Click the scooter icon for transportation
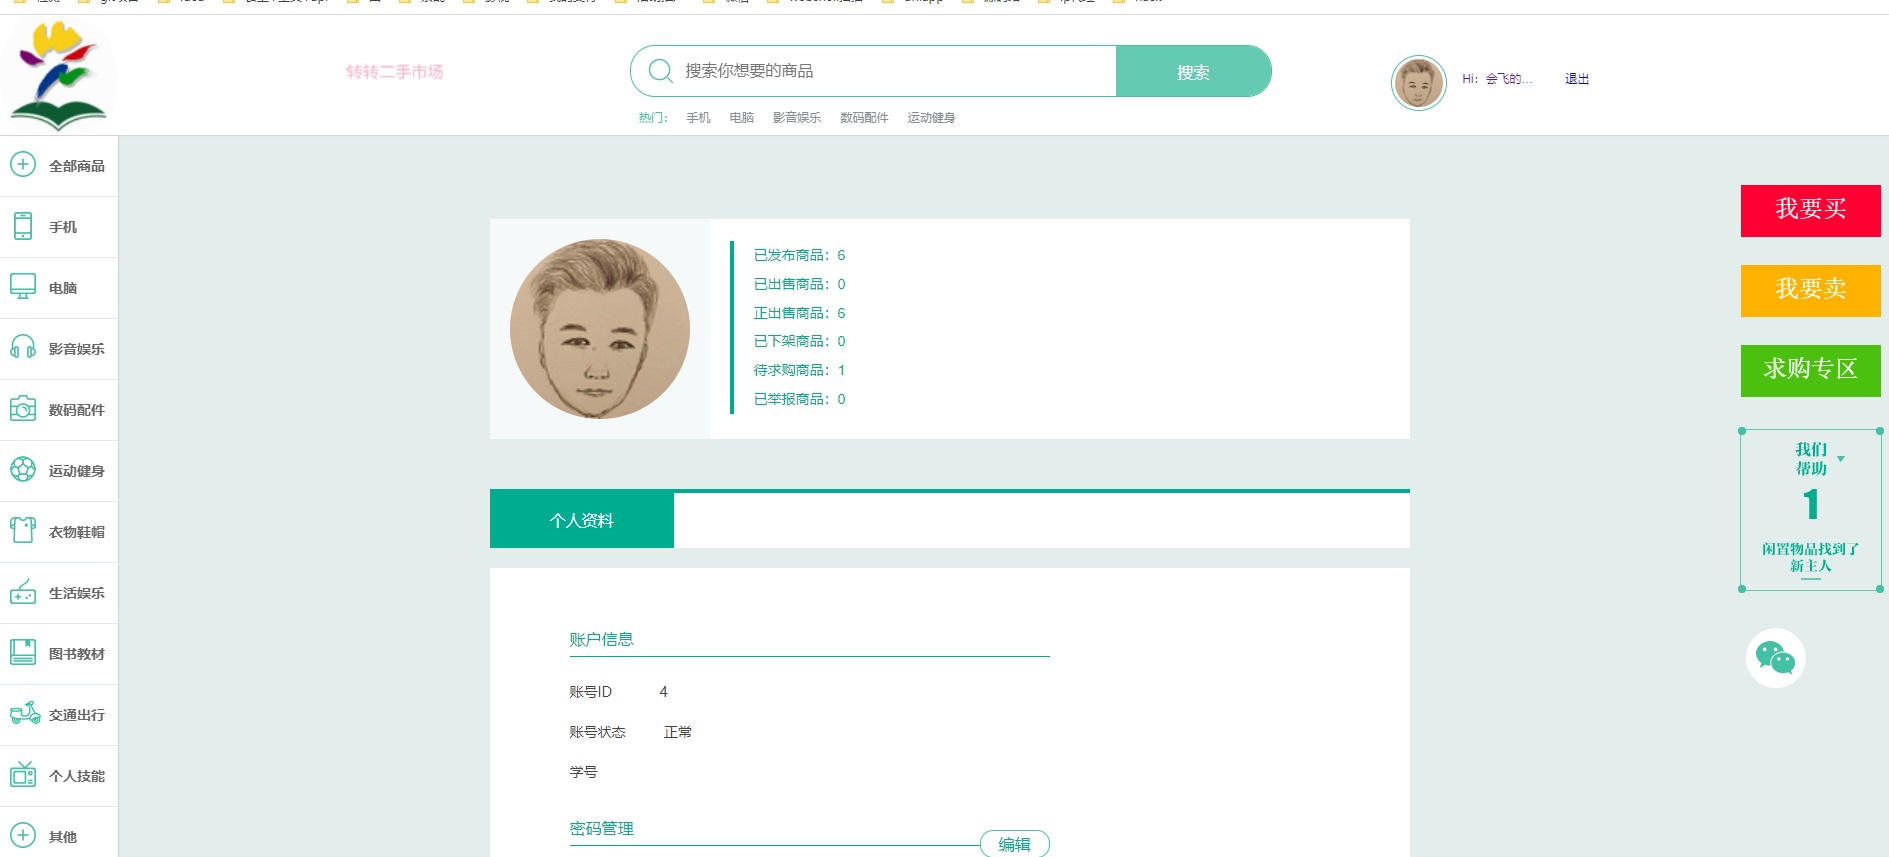 pyautogui.click(x=25, y=714)
